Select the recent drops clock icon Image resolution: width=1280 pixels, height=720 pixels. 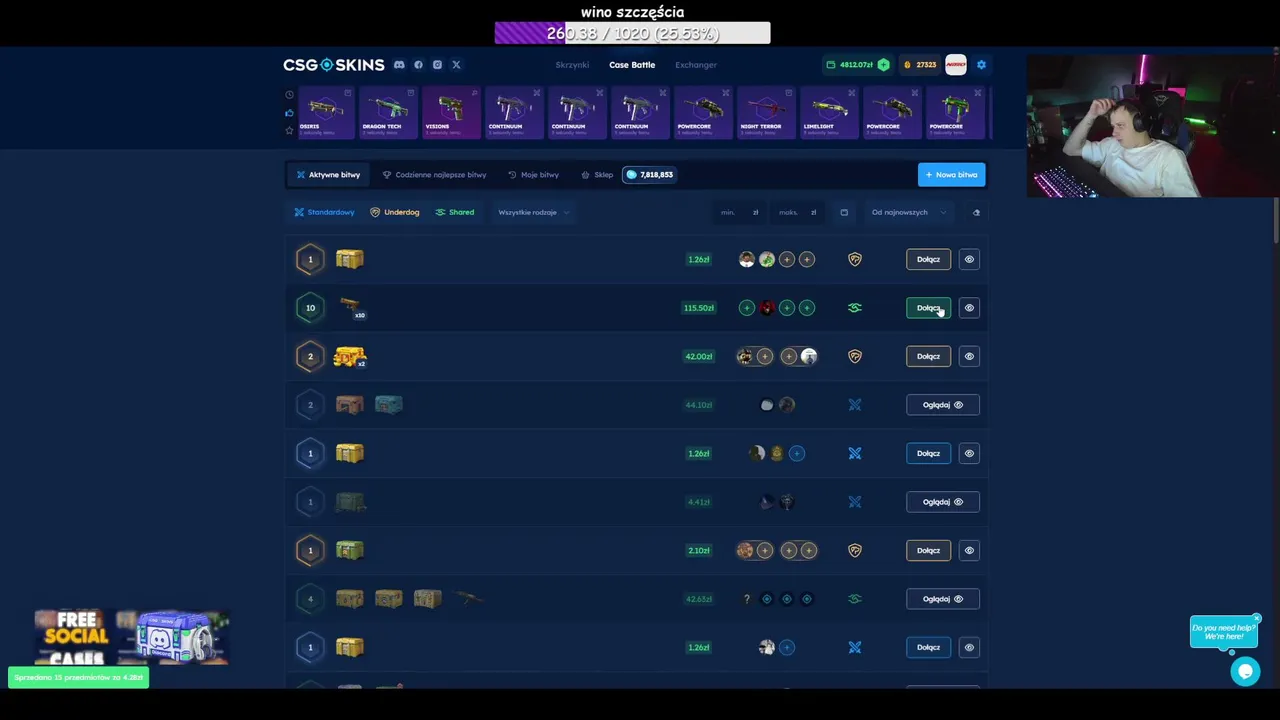click(x=289, y=95)
